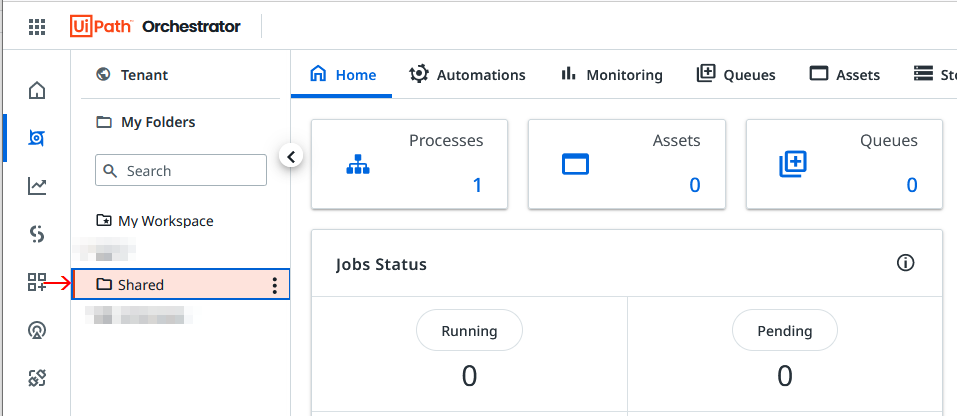This screenshot has height=416, width=957.
Task: Click the Assets card window icon
Action: click(x=575, y=164)
